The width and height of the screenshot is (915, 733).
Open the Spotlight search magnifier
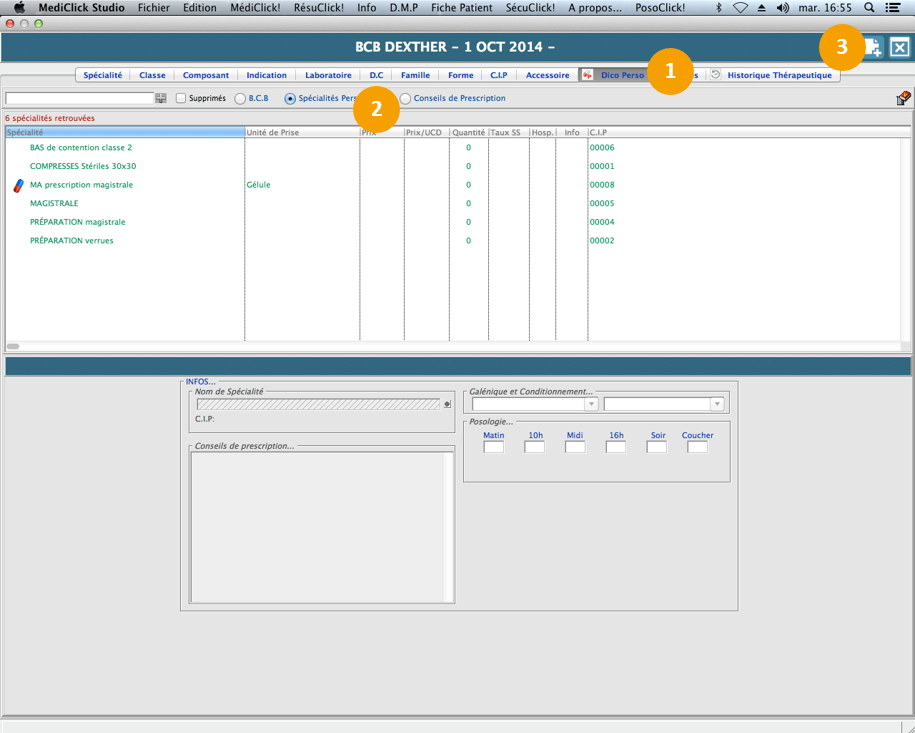click(869, 7)
